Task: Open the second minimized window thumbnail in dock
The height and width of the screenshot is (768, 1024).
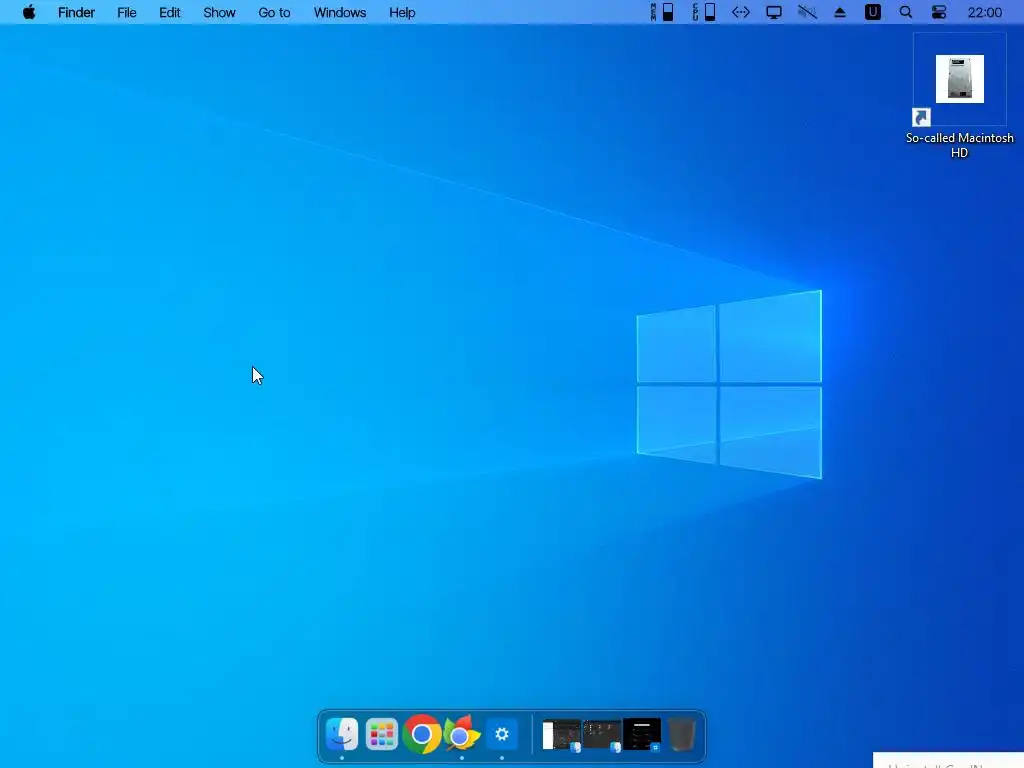Action: [x=601, y=735]
